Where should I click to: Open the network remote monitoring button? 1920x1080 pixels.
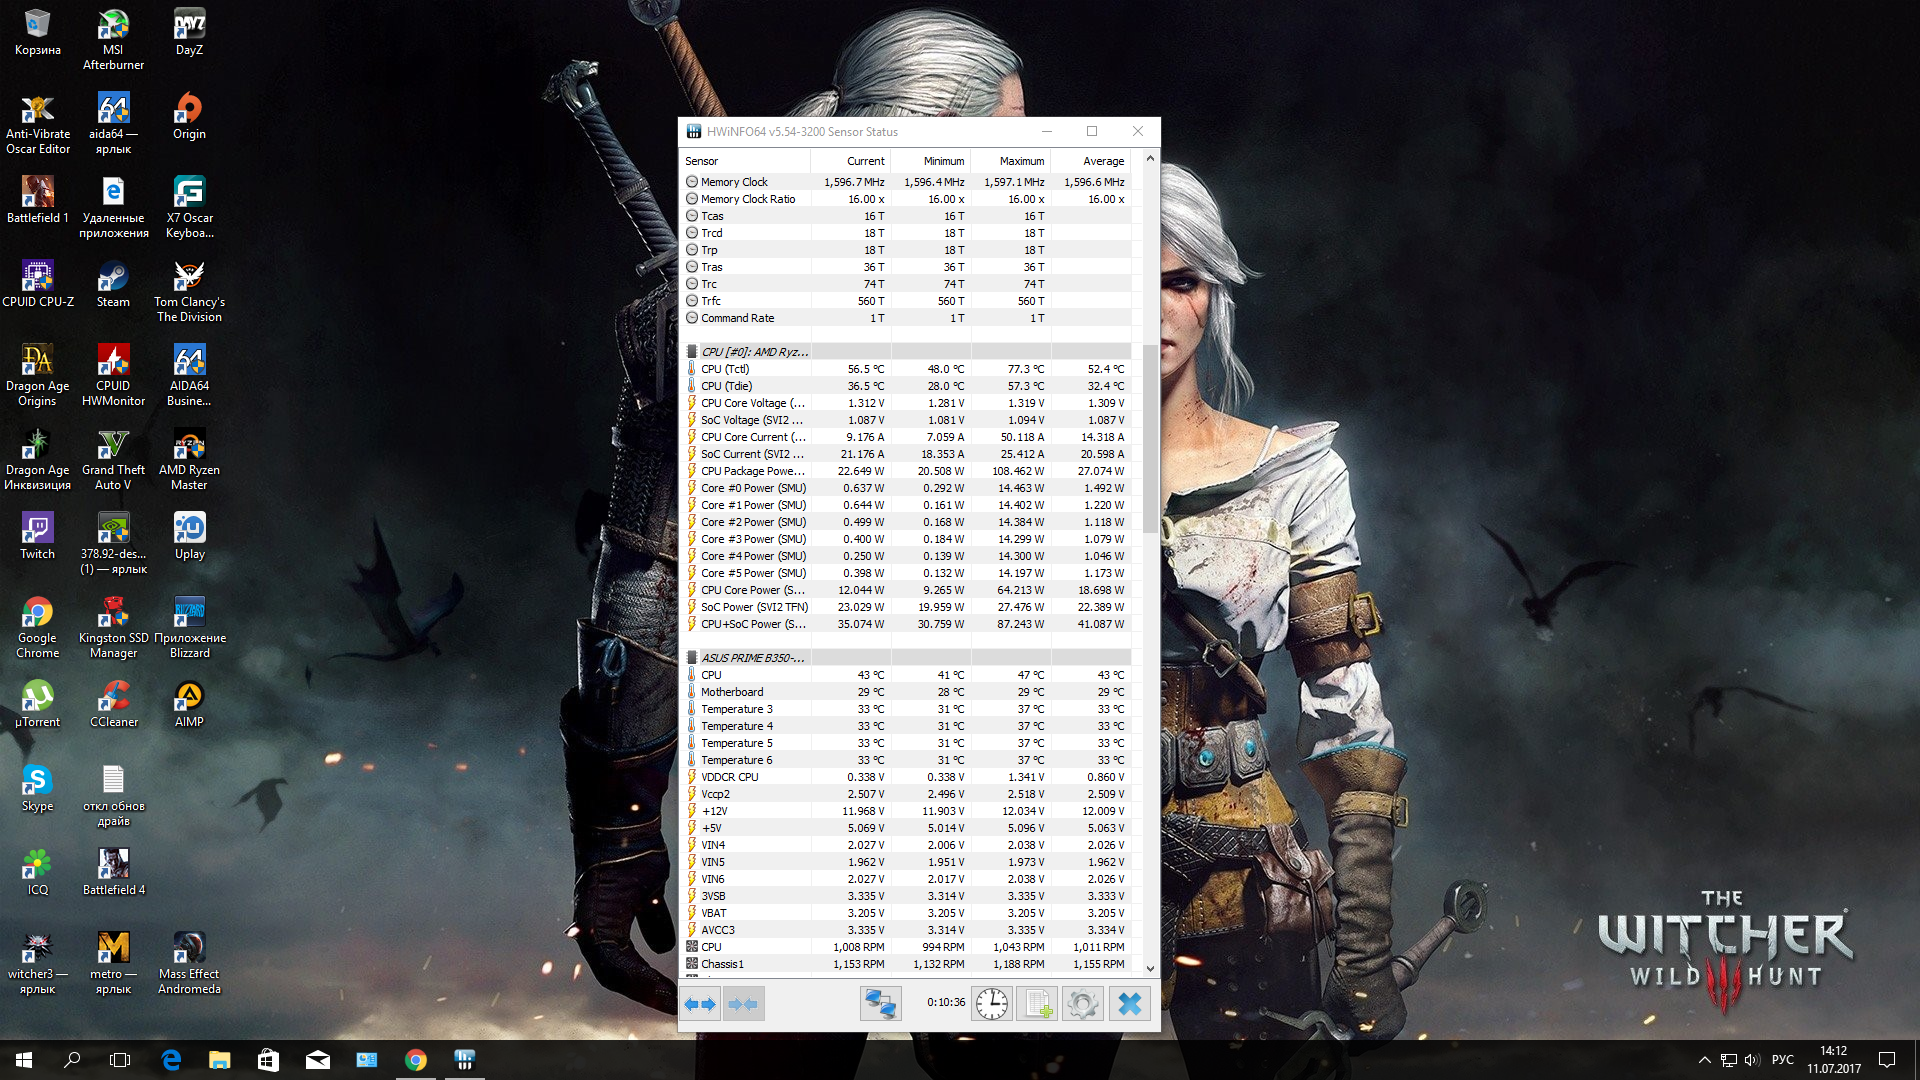(880, 1003)
